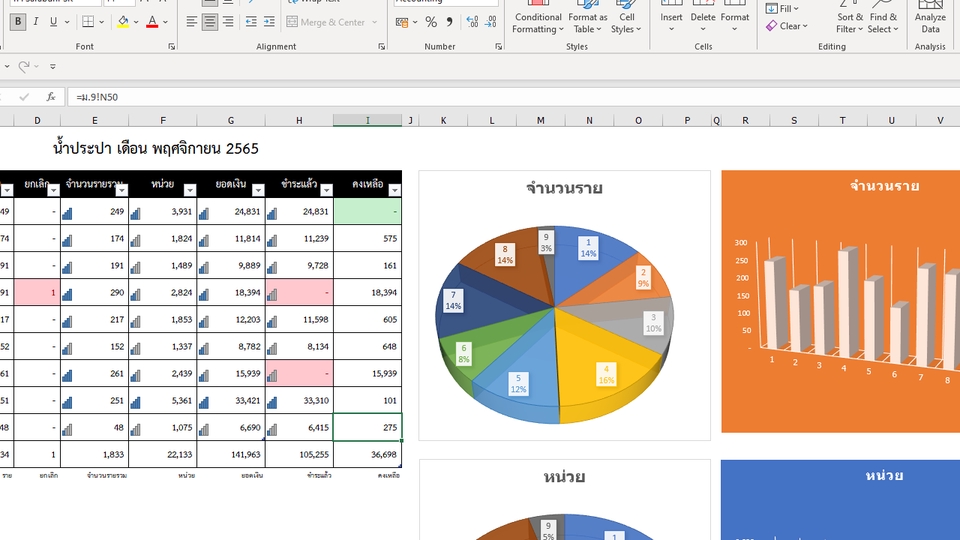Apply accounting number format
Screen dimensions: 960x540
[402, 22]
